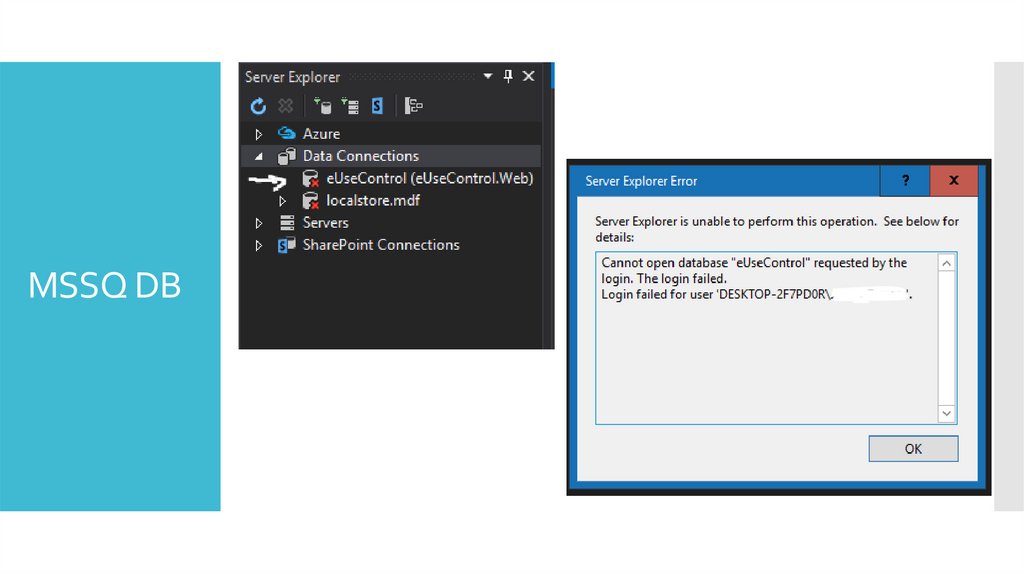1024x574 pixels.
Task: Expand the Azure node
Action: pos(259,134)
